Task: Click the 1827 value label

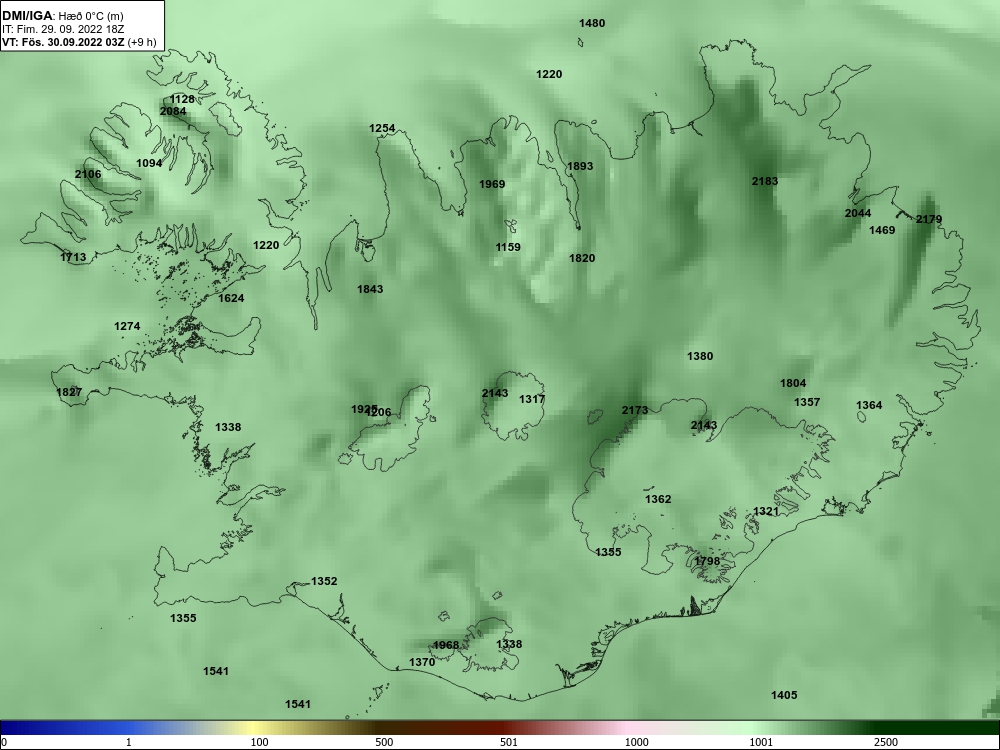Action: pos(69,392)
